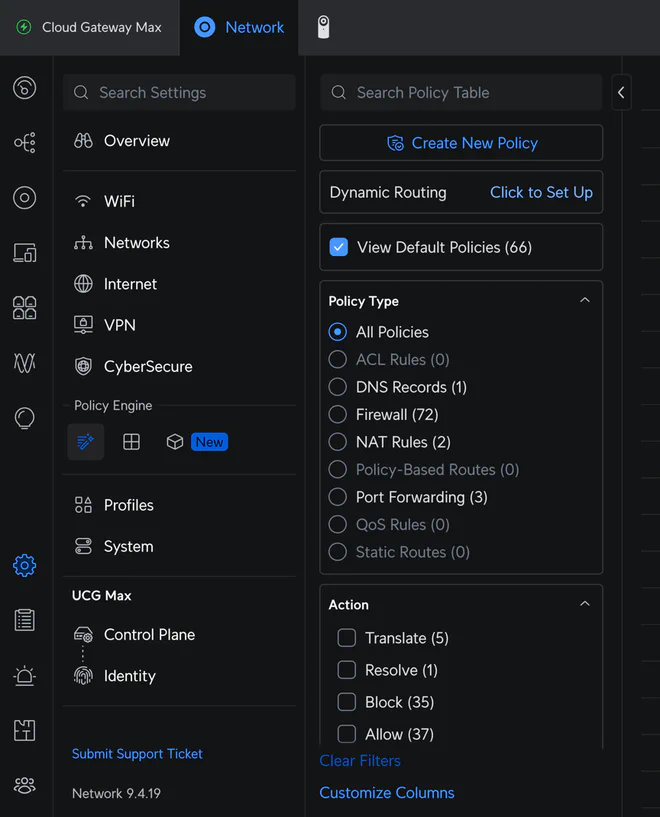This screenshot has width=660, height=817.
Task: Collapse the Action section
Action: [x=584, y=603]
